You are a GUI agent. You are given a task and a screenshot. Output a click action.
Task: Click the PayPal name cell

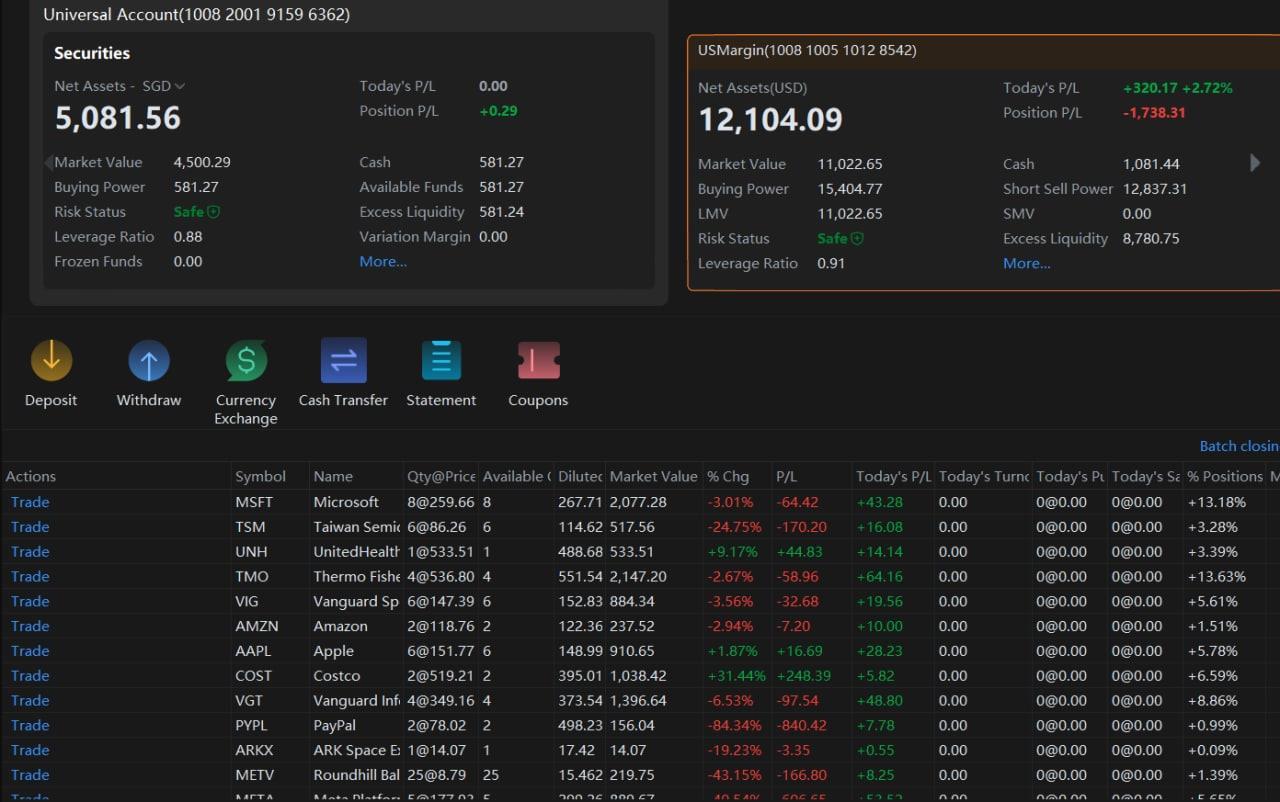click(334, 726)
